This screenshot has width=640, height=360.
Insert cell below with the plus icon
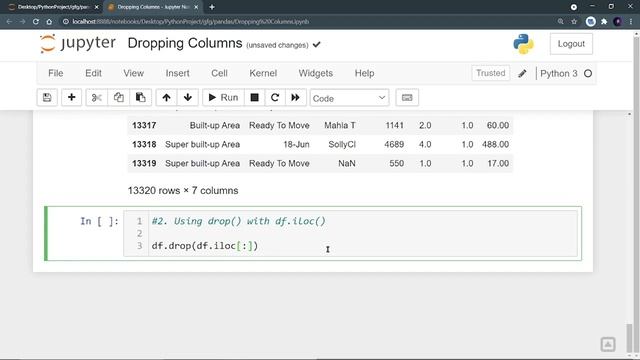(x=71, y=98)
